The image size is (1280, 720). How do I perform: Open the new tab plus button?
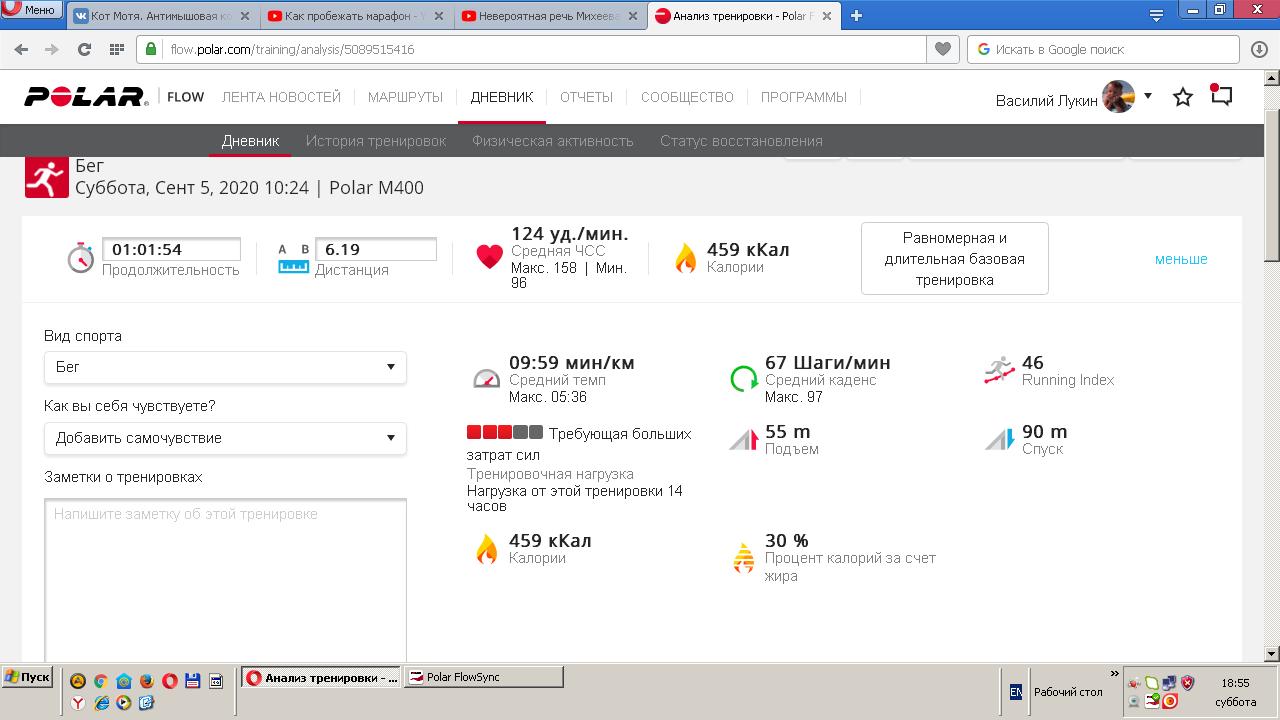click(856, 15)
